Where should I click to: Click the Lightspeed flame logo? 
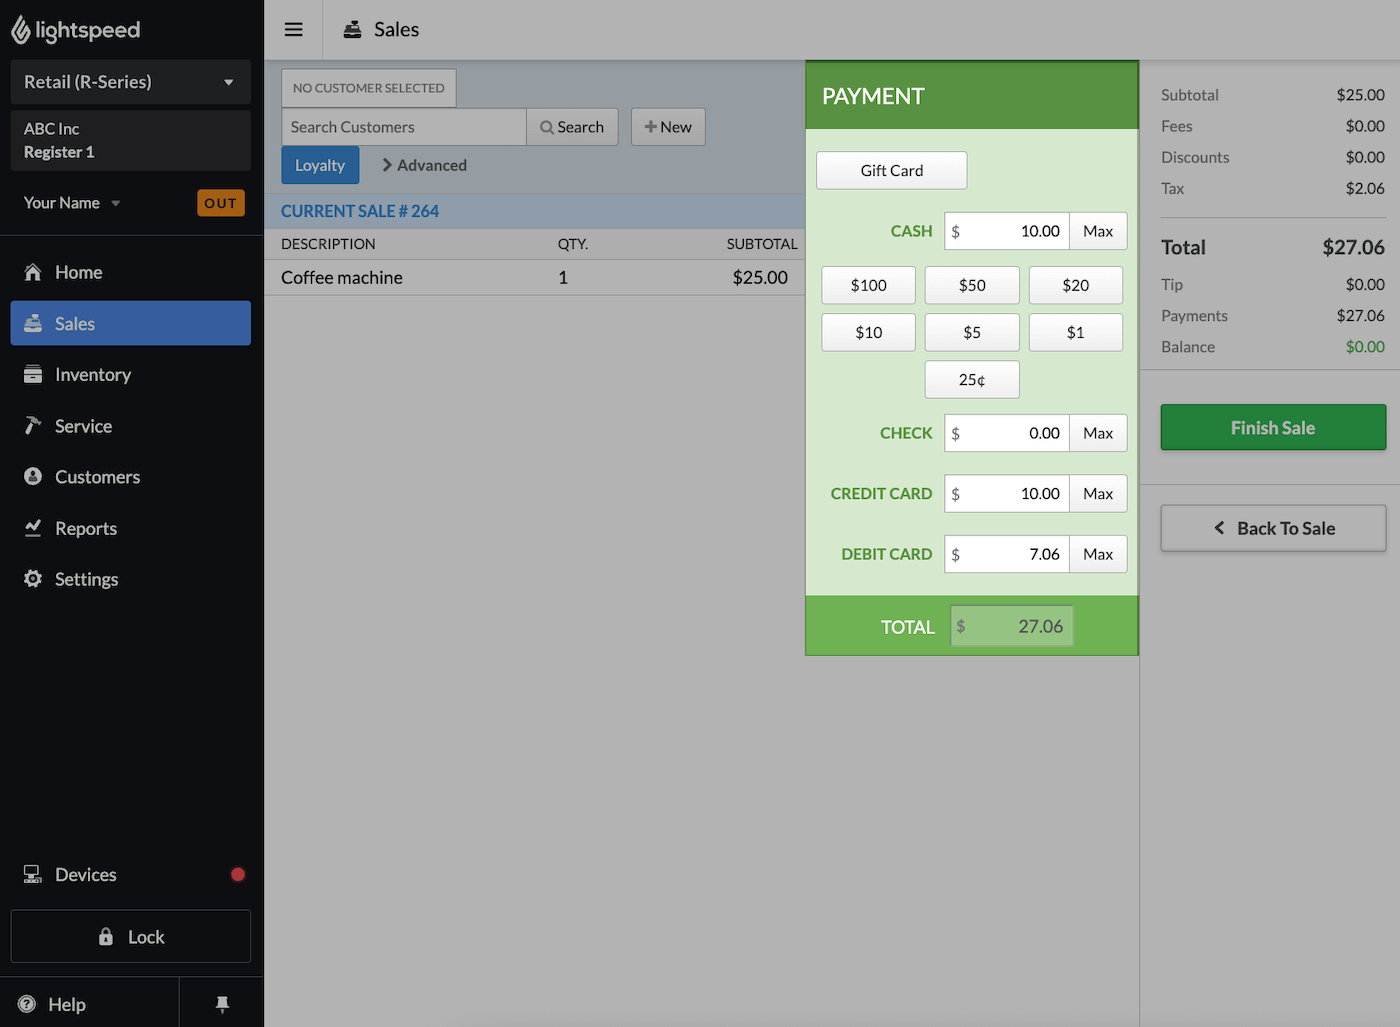coord(21,30)
